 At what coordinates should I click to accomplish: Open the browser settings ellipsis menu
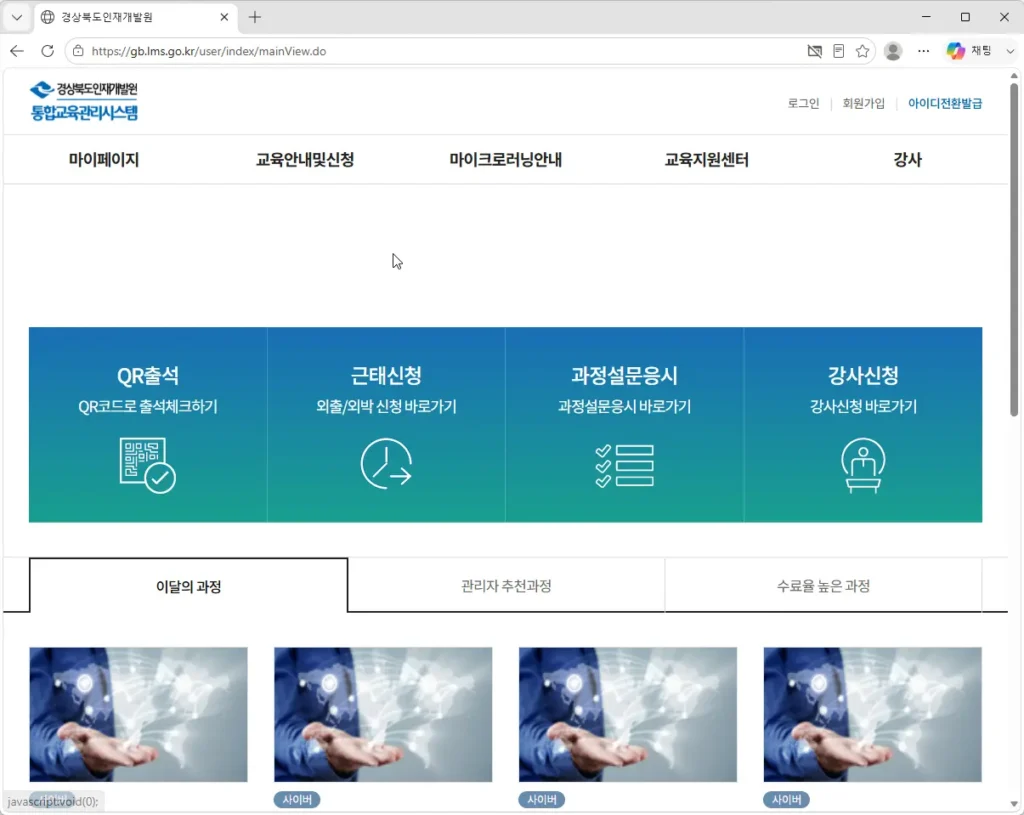[923, 51]
